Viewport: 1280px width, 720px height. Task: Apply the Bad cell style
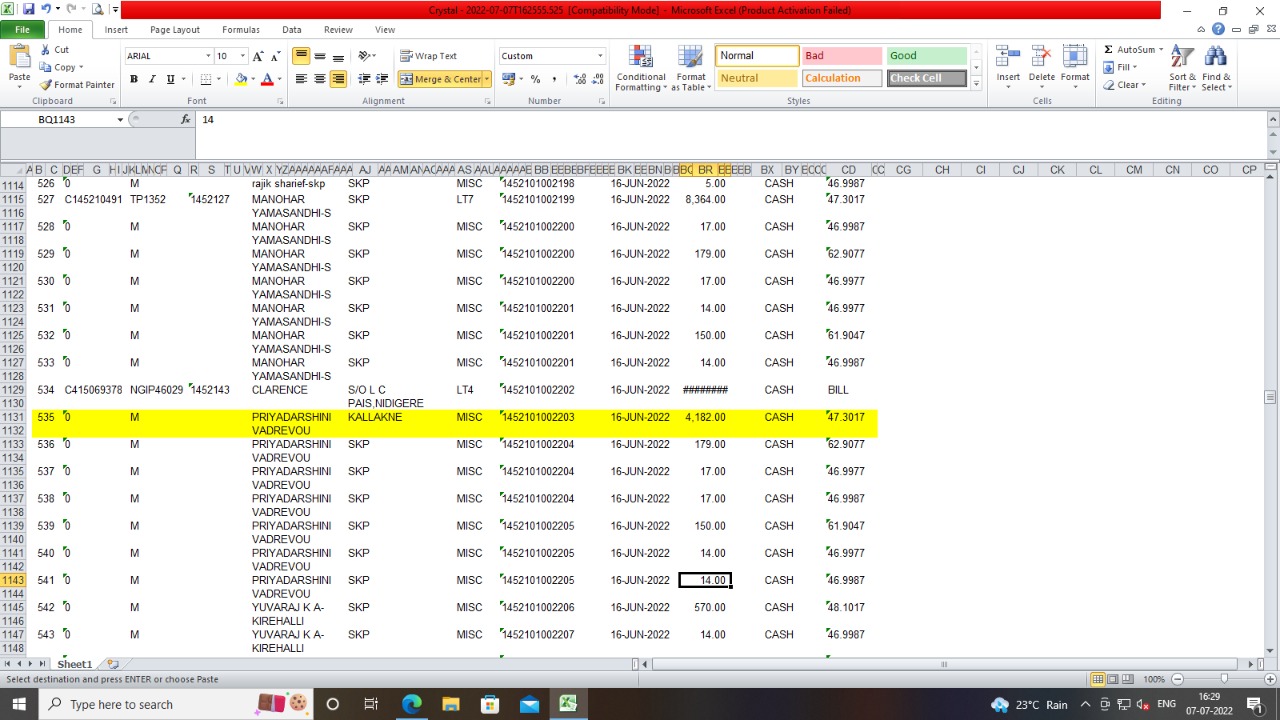tap(841, 56)
